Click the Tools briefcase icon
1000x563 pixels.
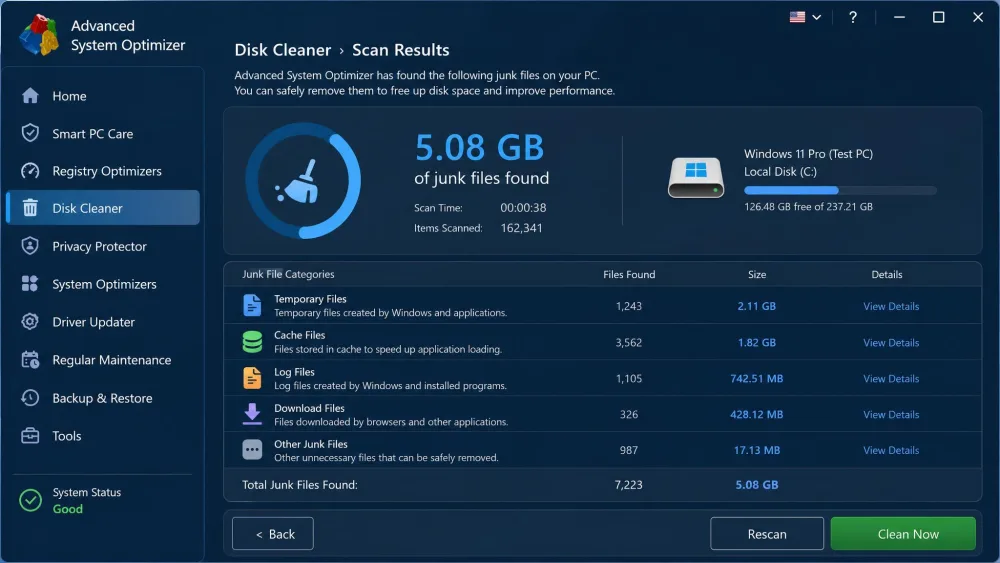coord(30,435)
